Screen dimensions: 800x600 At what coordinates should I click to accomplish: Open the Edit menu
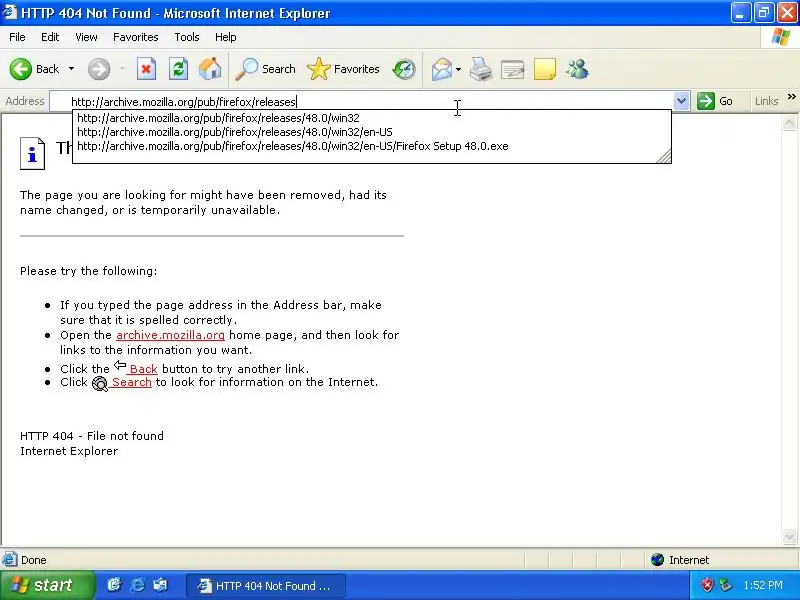pyautogui.click(x=50, y=37)
